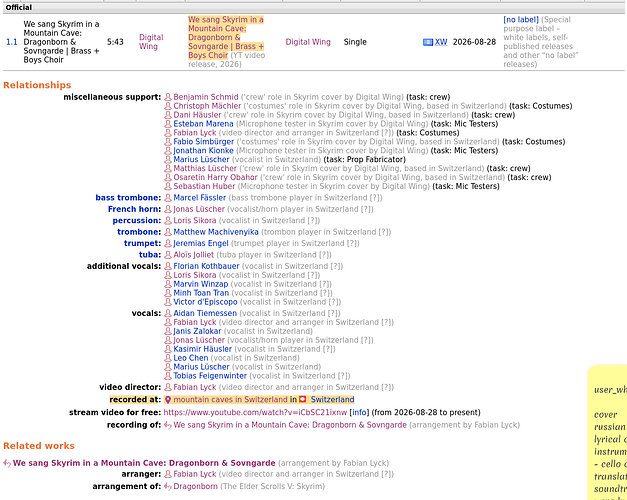Open the [no label] label link
The width and height of the screenshot is (627, 500).
click(521, 20)
